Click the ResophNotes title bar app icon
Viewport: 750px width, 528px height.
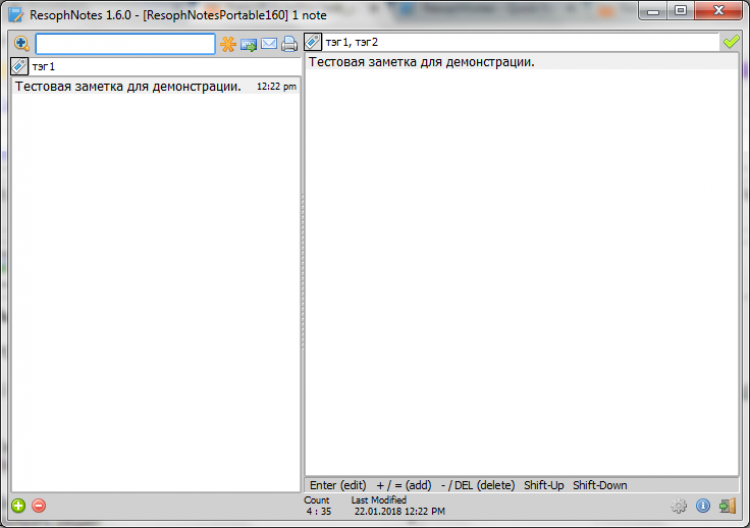(x=16, y=15)
